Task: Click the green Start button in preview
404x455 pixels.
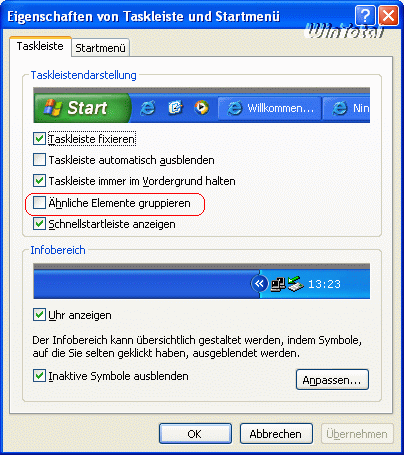Action: click(x=82, y=108)
